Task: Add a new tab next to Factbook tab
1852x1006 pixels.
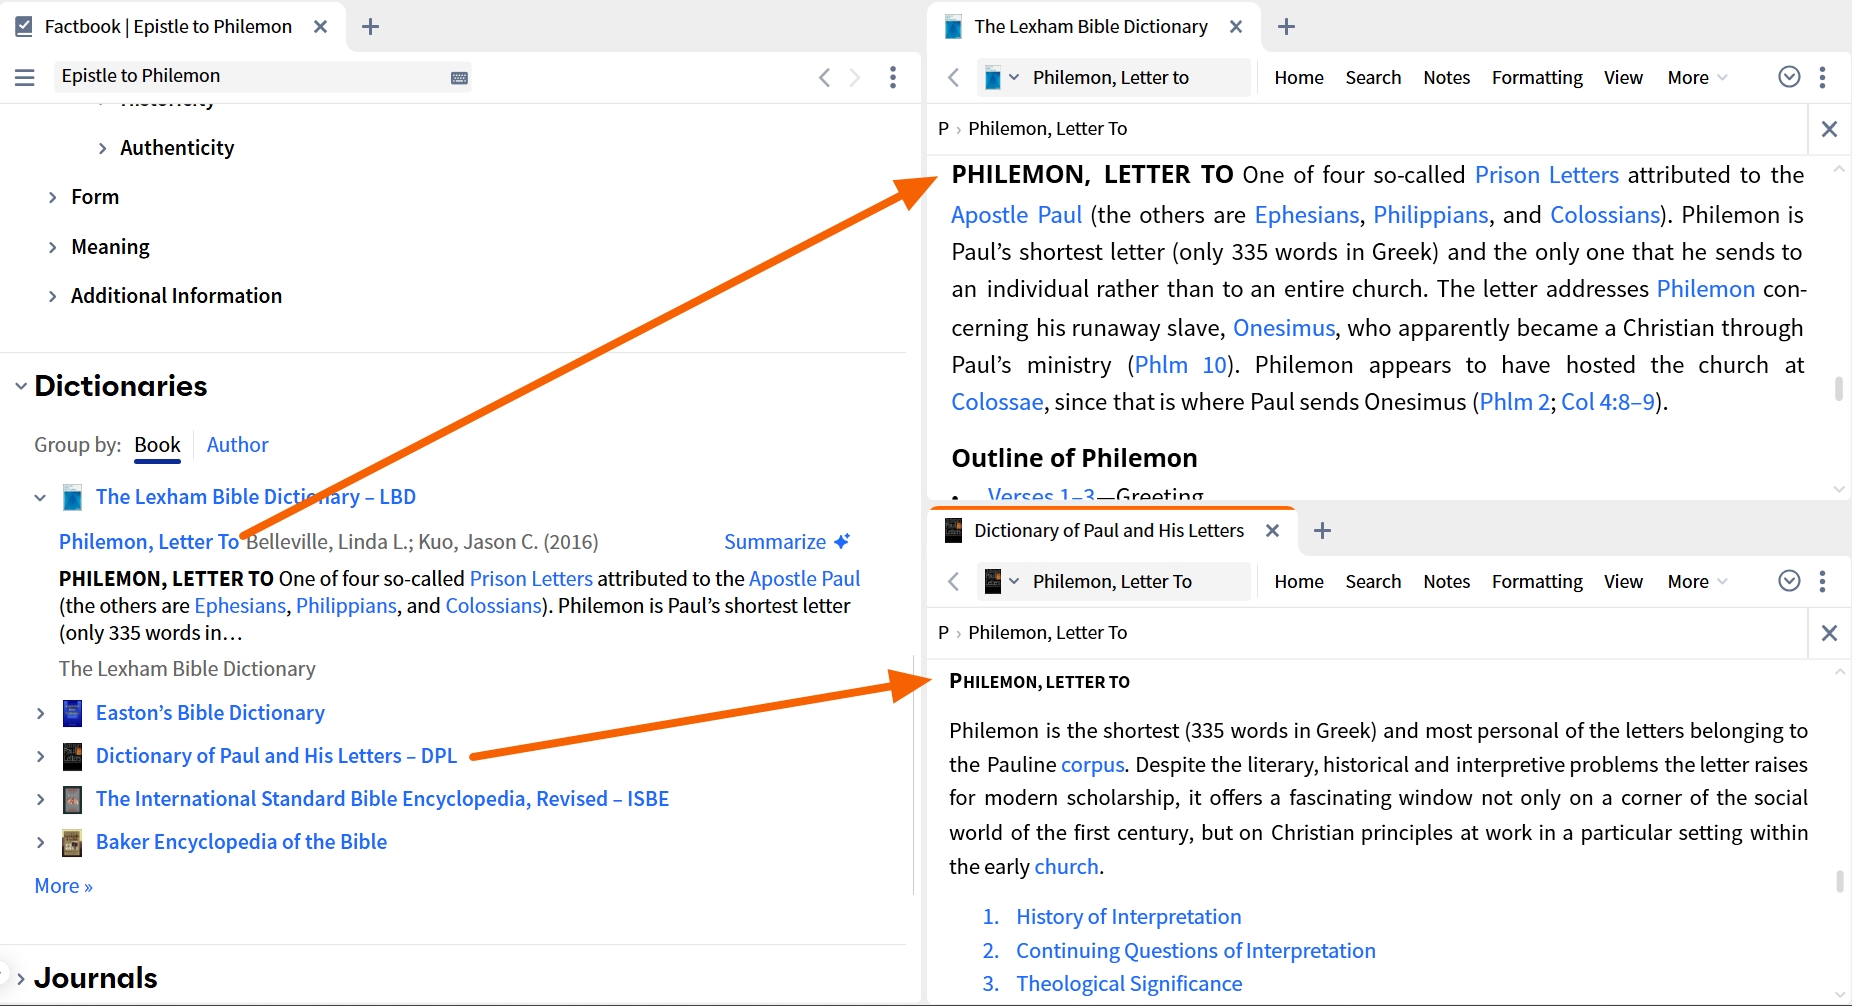Action: (x=370, y=27)
